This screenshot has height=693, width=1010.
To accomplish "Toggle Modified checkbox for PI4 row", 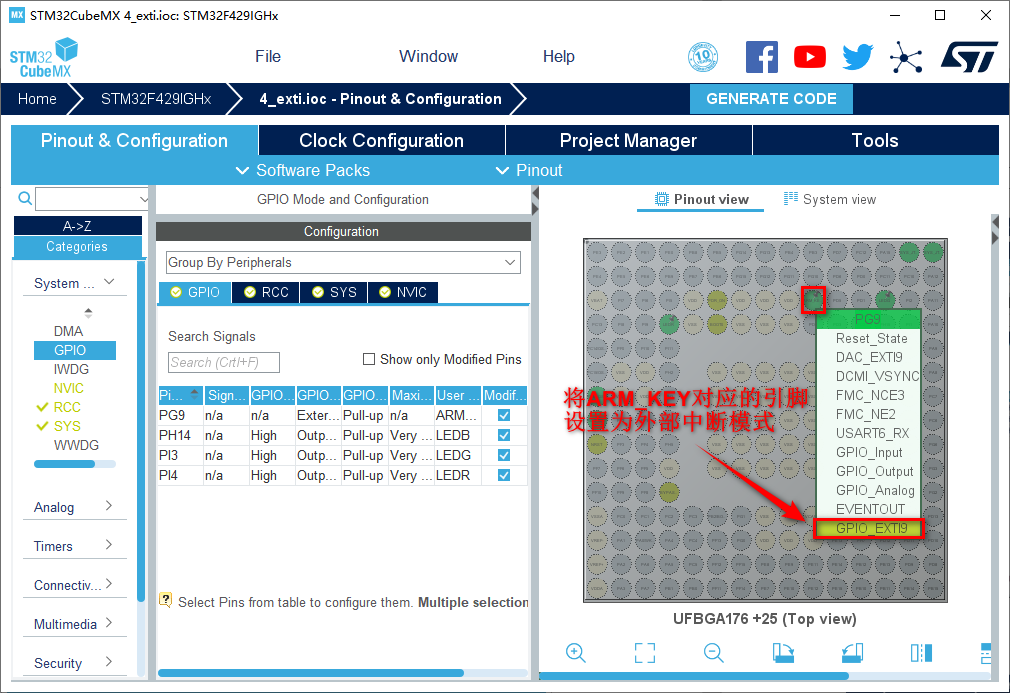I will (504, 475).
